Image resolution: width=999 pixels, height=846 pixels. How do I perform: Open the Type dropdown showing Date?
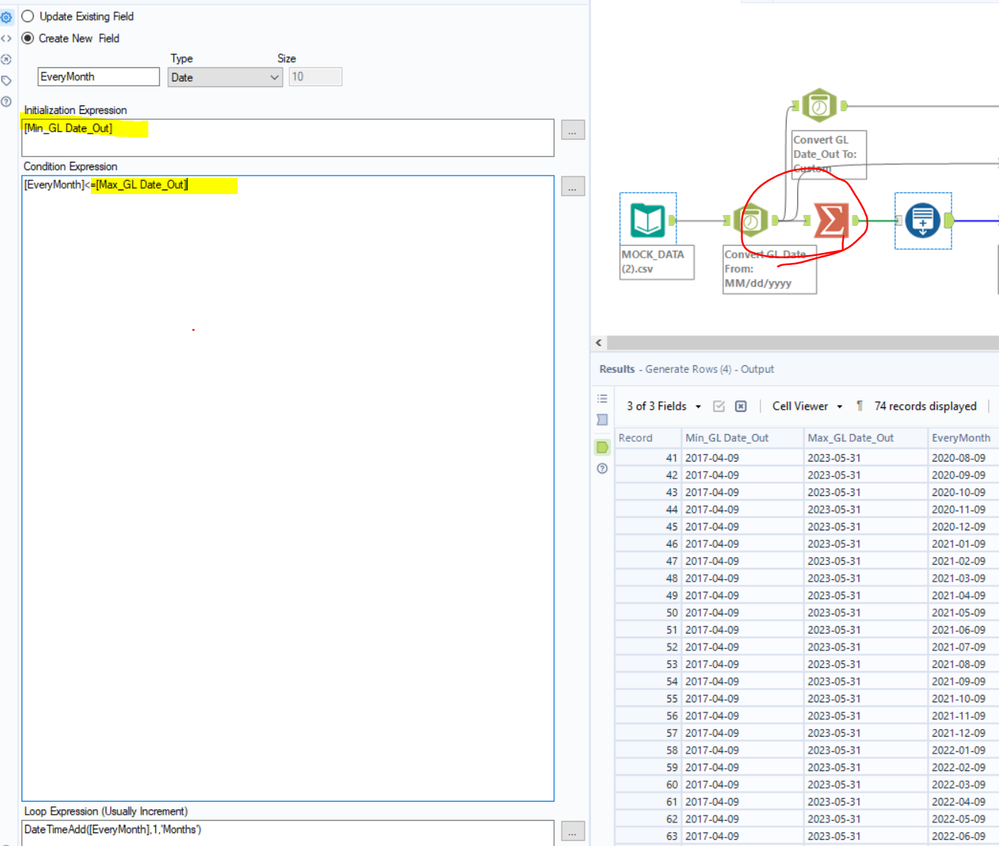(x=225, y=78)
